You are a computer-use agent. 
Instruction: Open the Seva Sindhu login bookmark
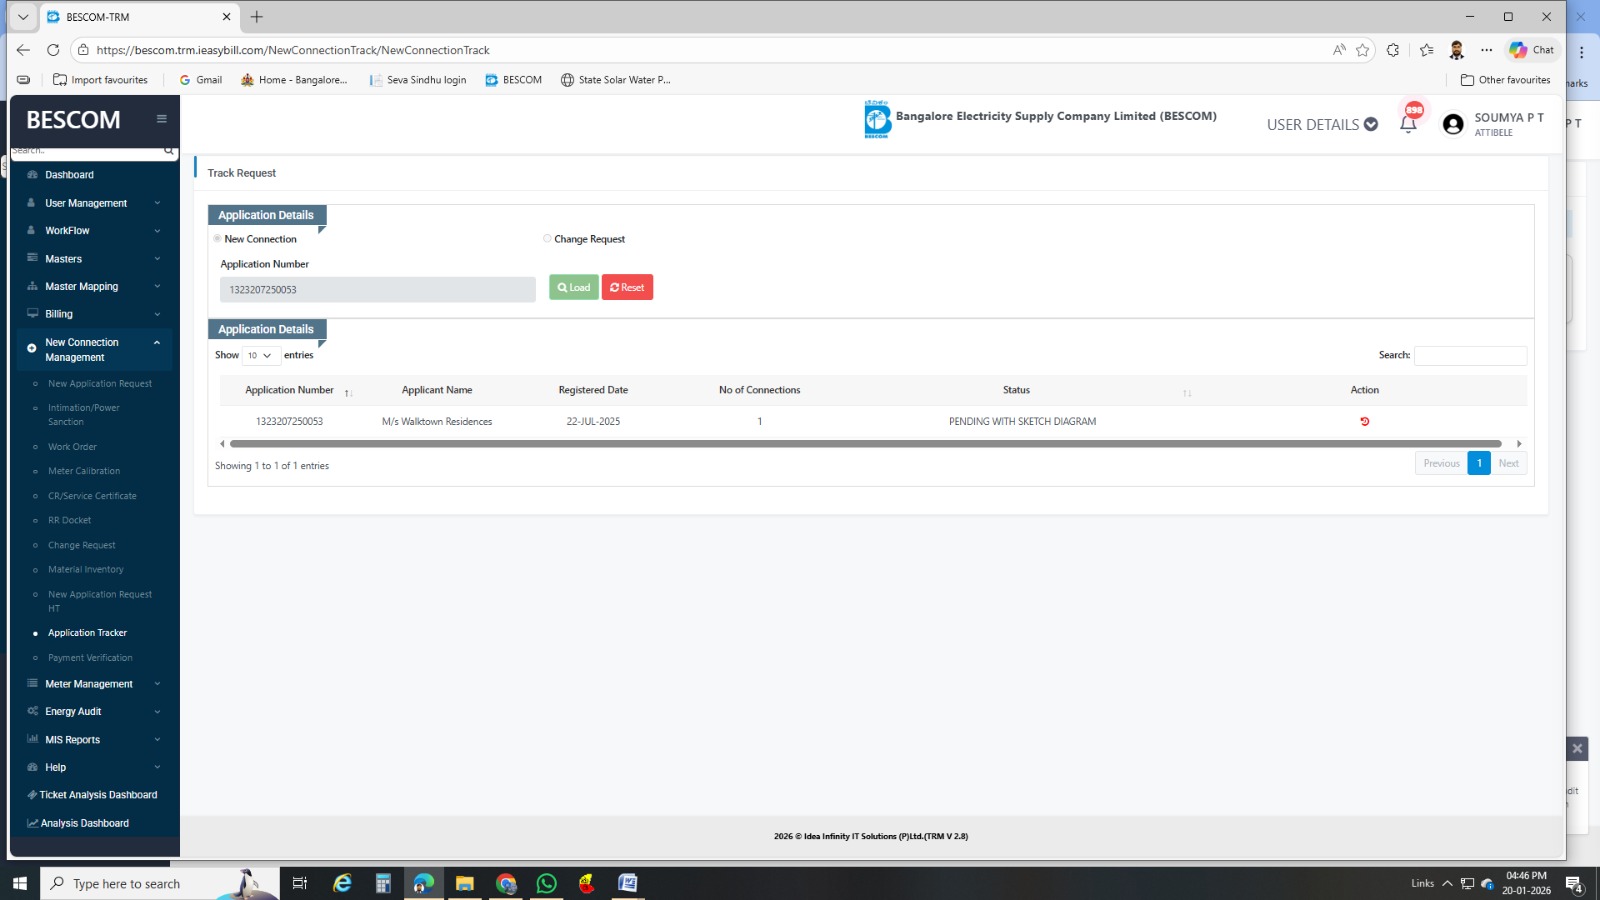(x=417, y=80)
